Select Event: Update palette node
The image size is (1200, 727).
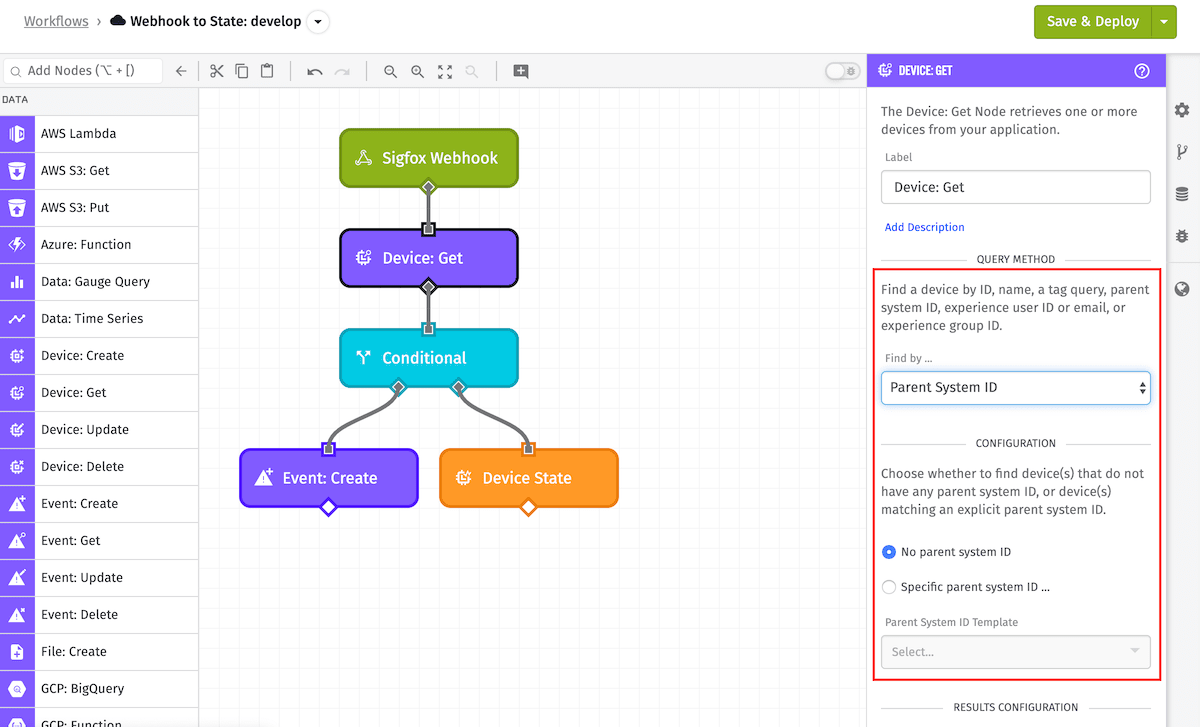pos(99,578)
